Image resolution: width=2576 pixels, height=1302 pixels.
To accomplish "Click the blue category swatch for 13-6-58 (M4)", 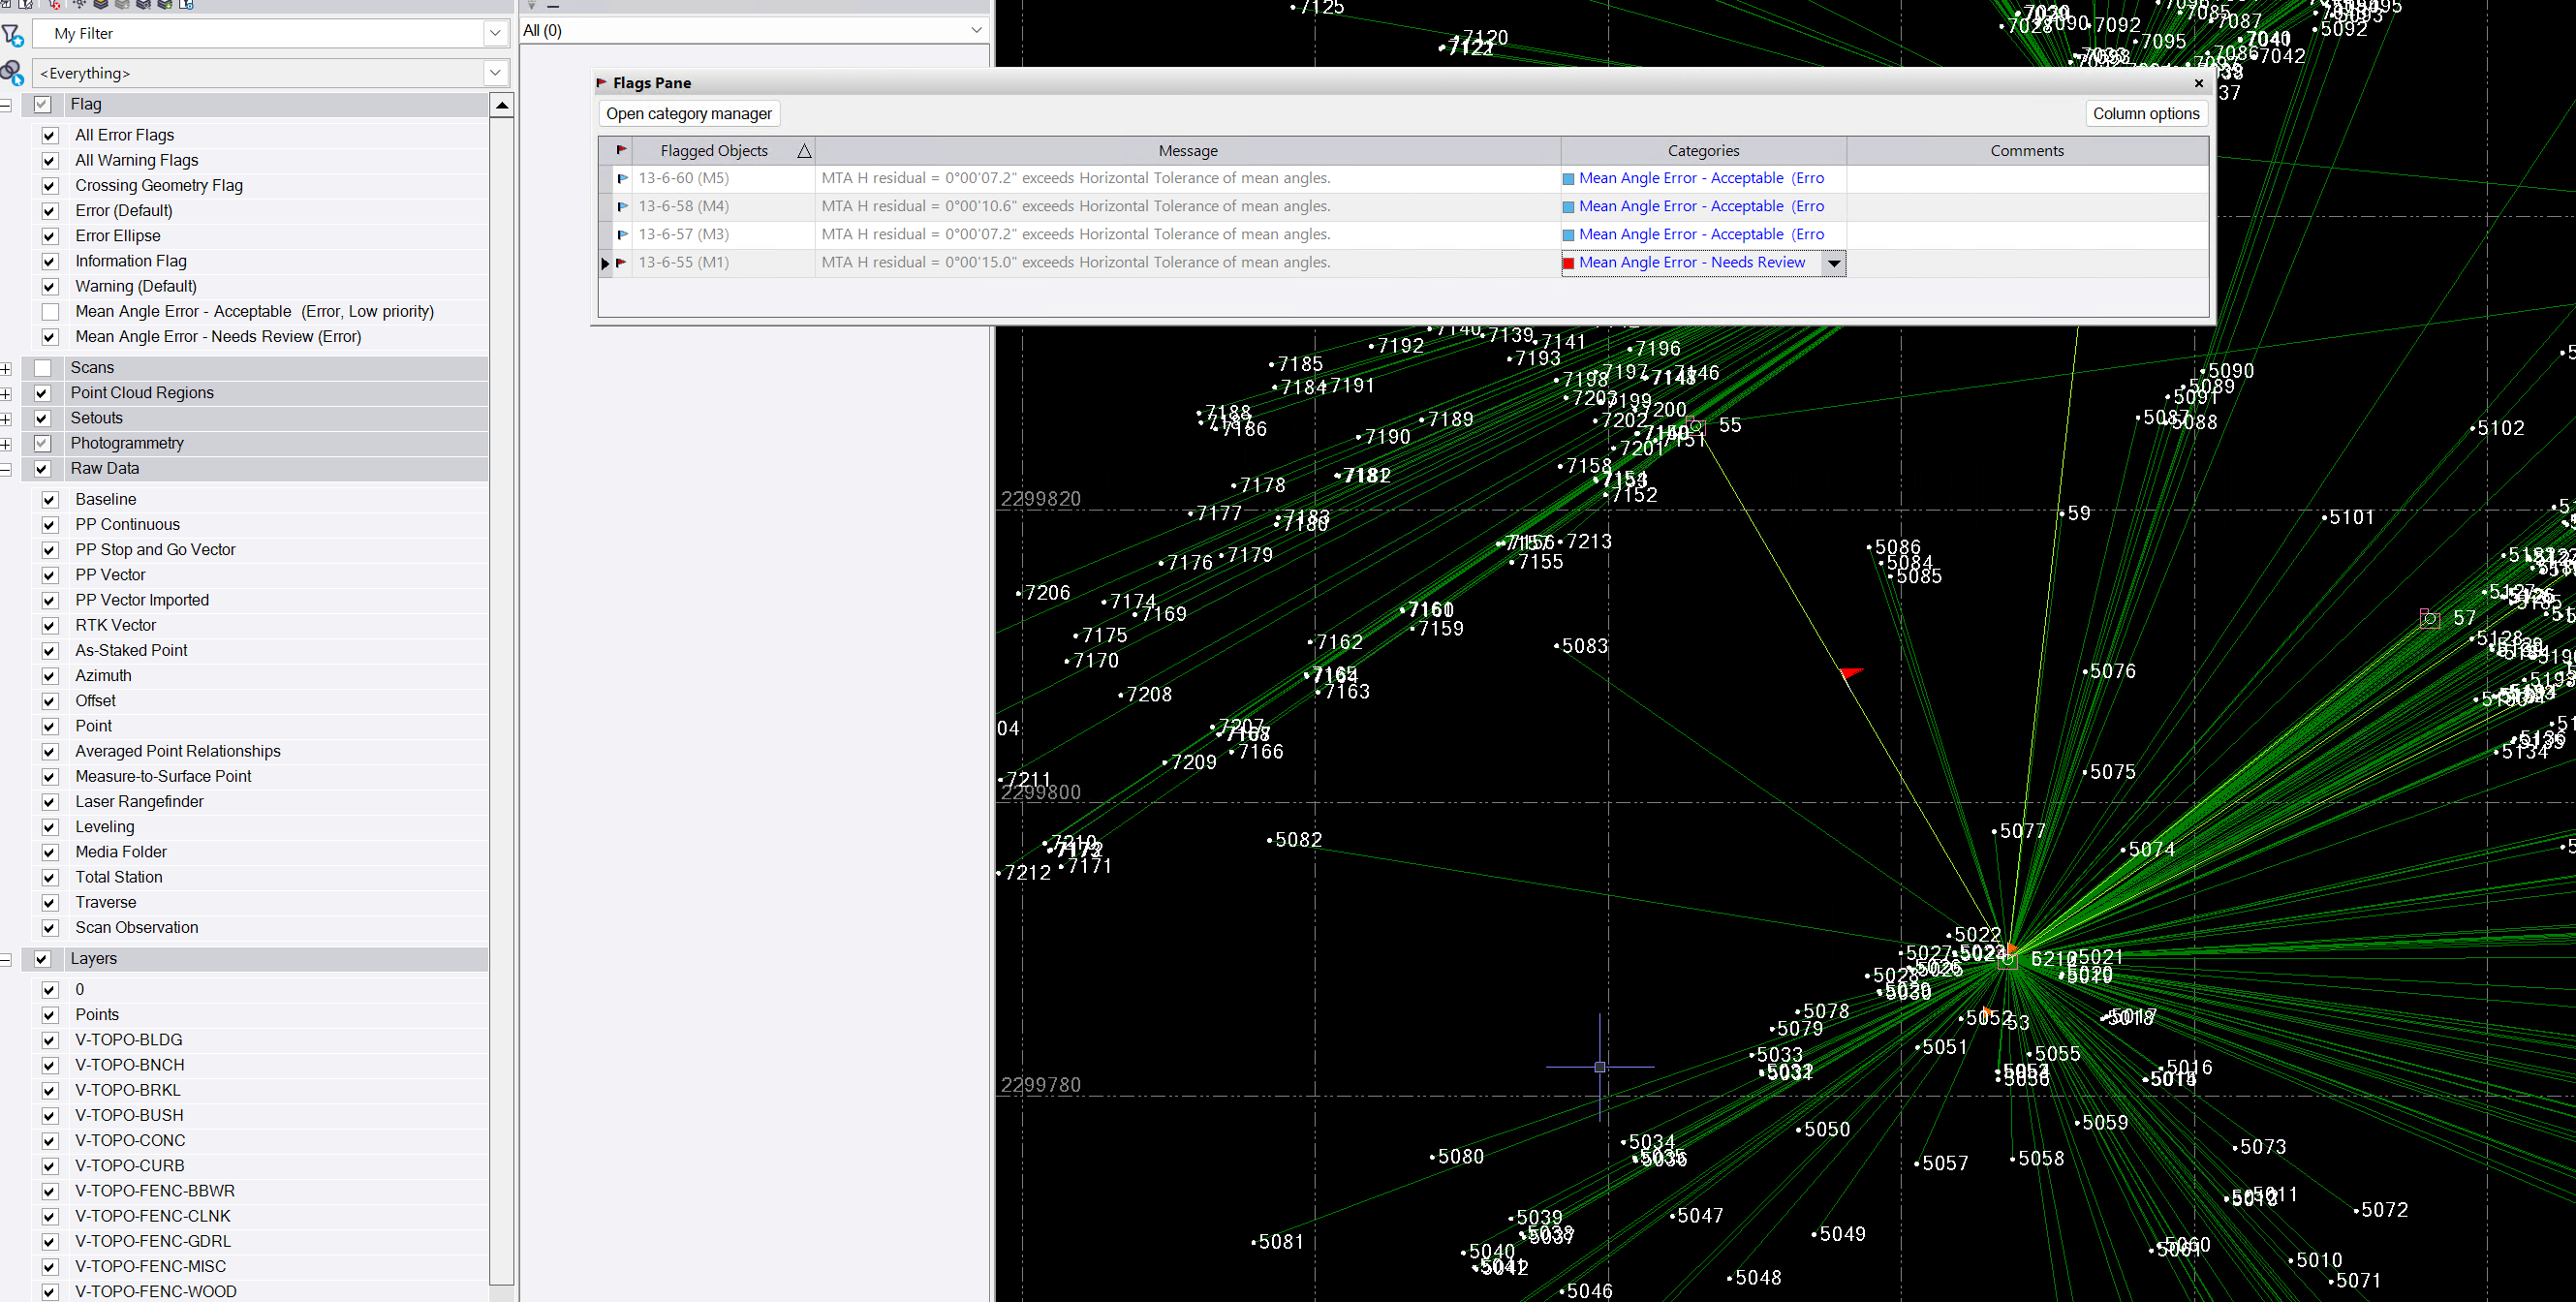I will [1569, 207].
